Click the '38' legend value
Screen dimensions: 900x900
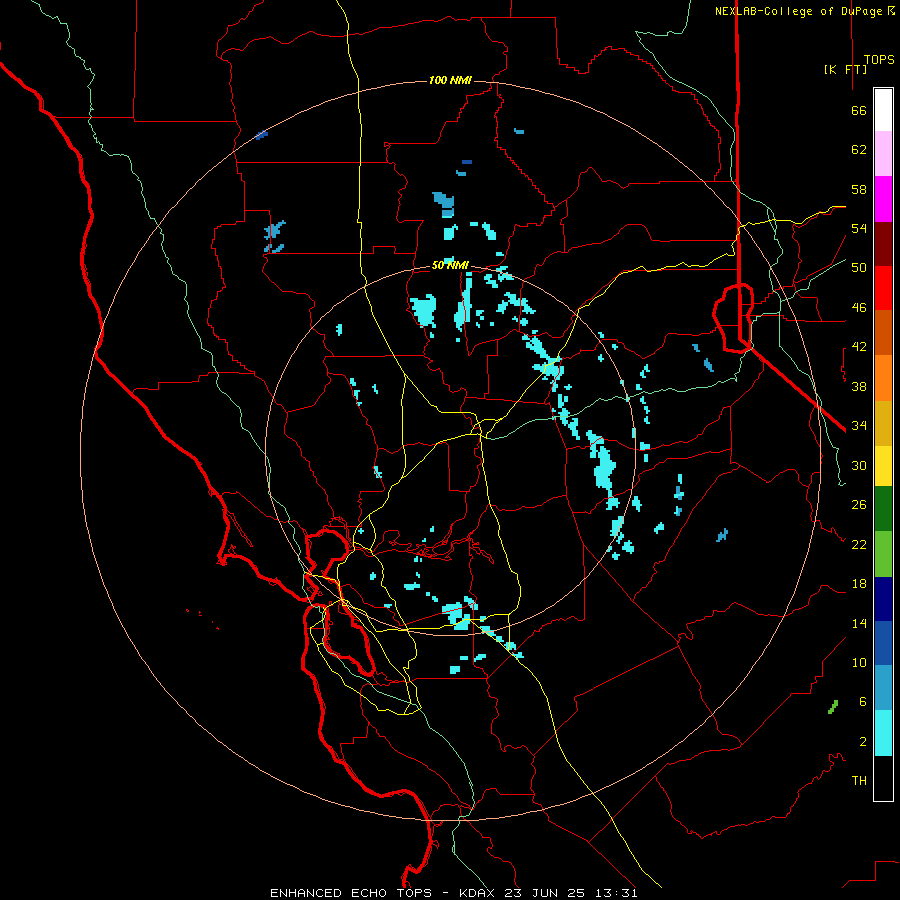[x=859, y=387]
